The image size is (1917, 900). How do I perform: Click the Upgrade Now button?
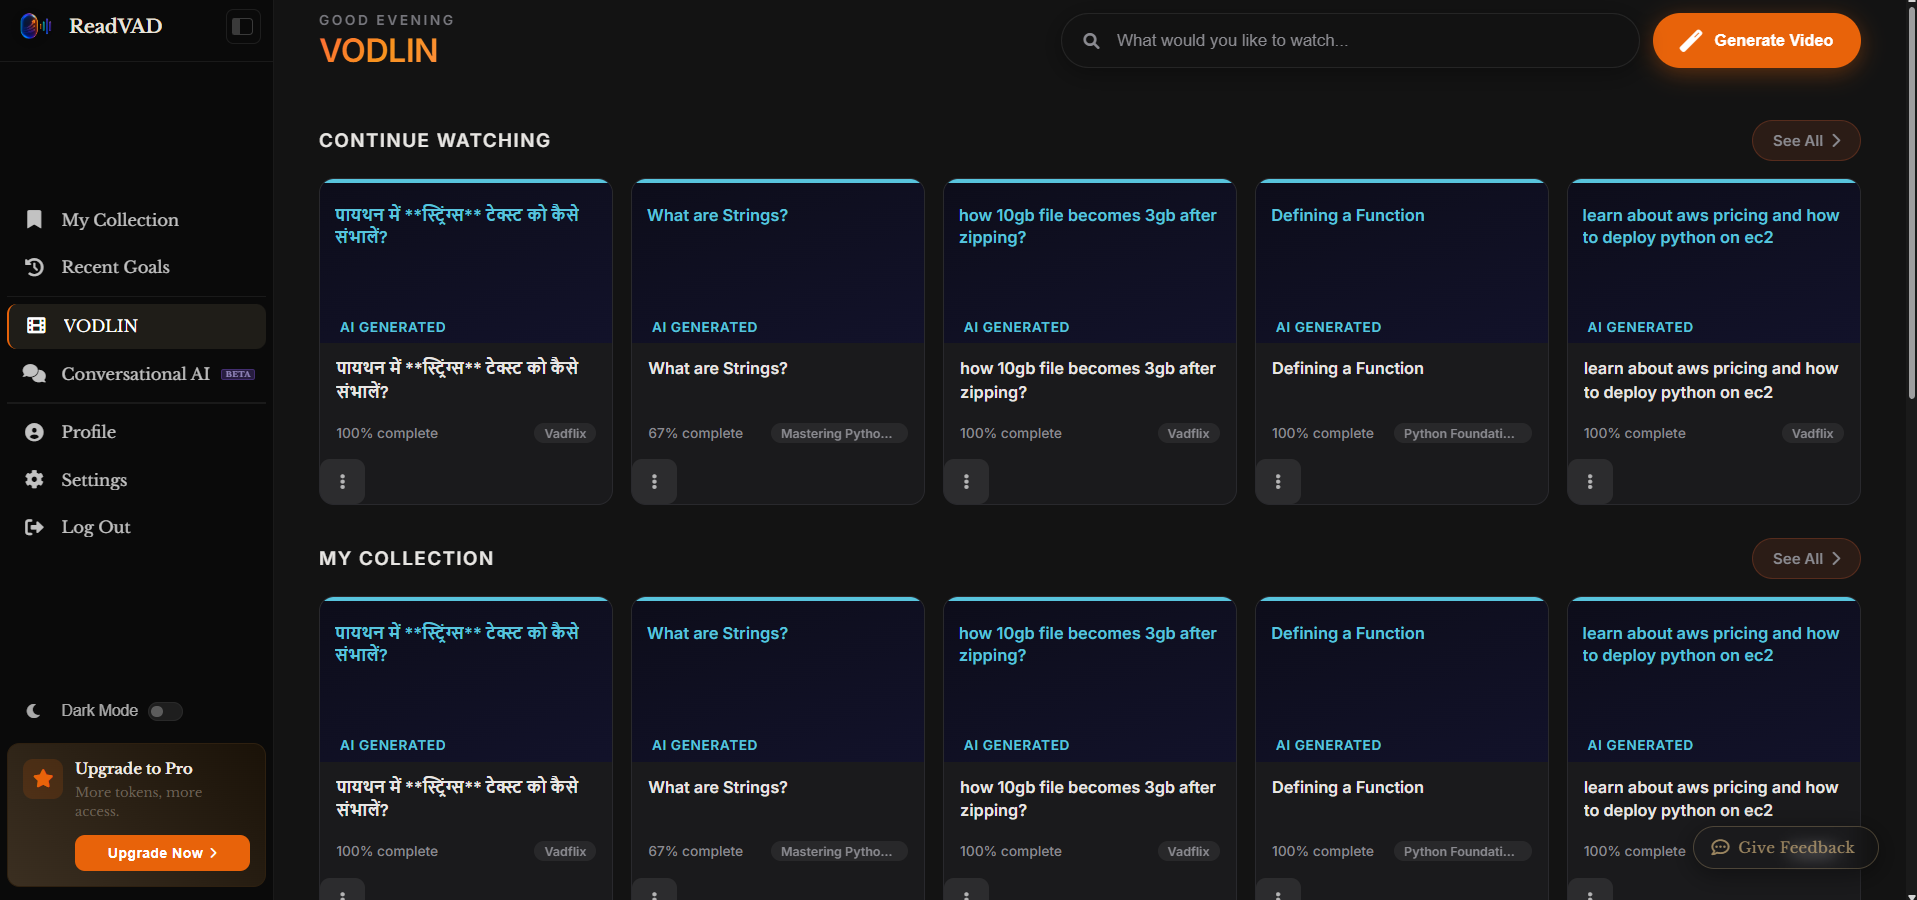pyautogui.click(x=162, y=853)
